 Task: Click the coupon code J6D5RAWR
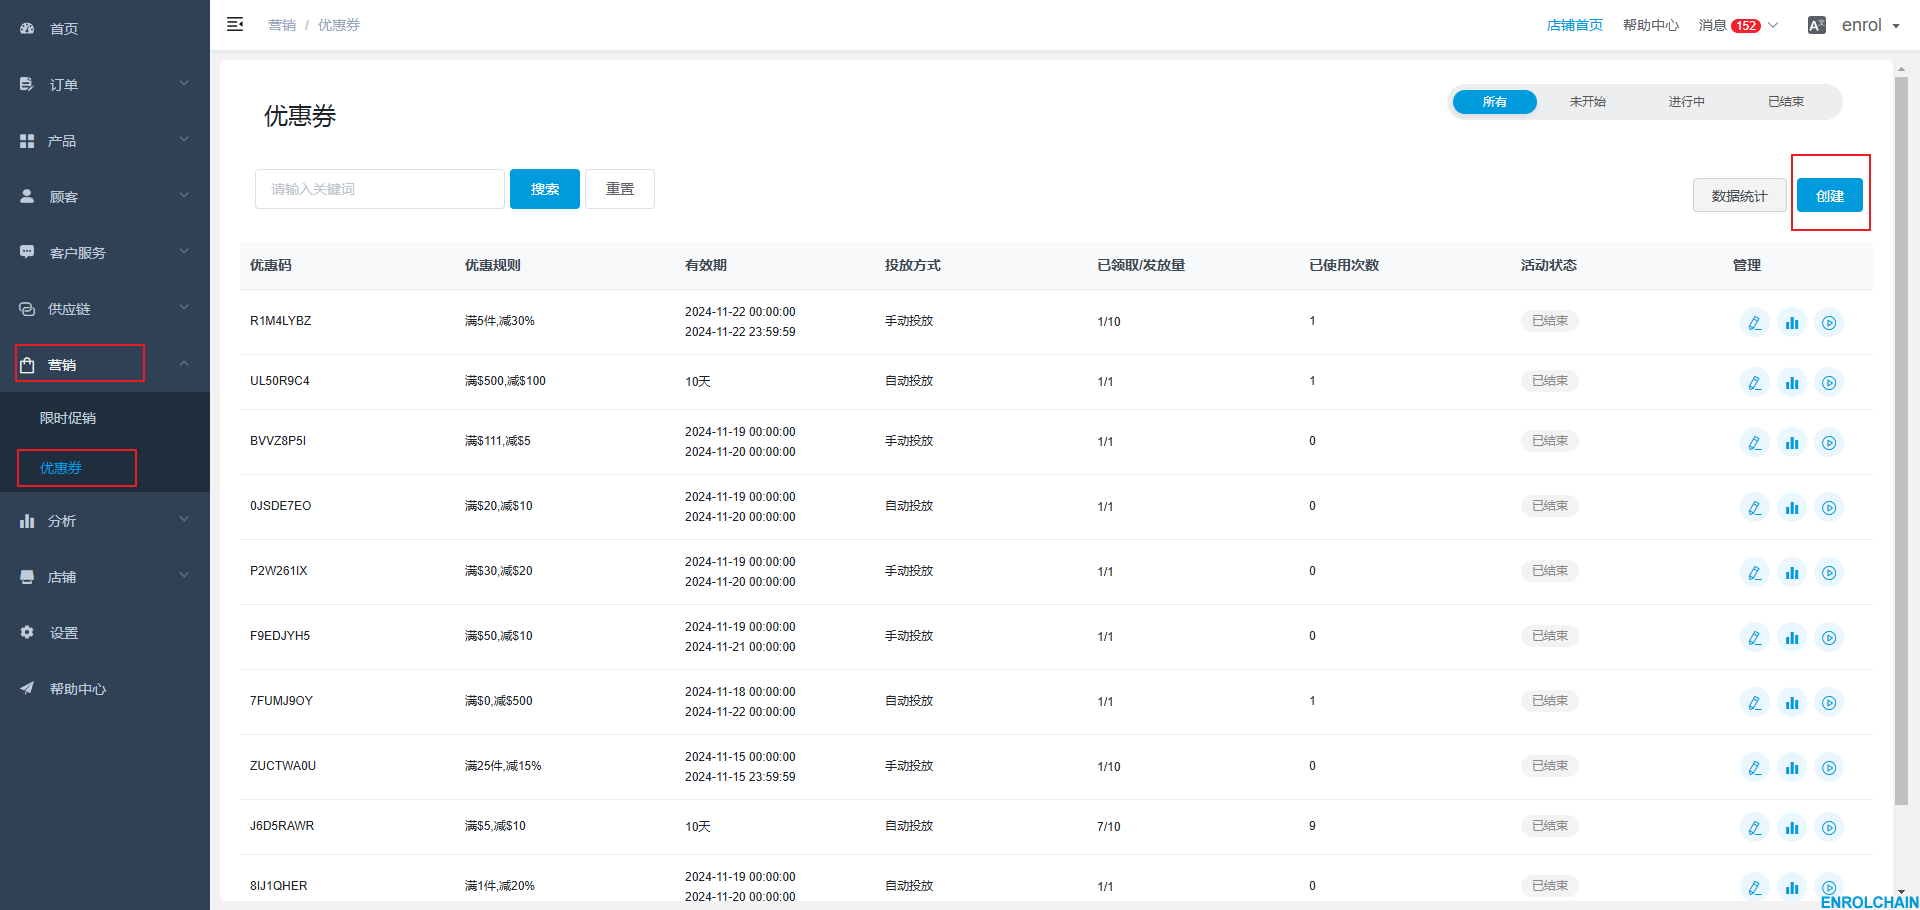(282, 826)
